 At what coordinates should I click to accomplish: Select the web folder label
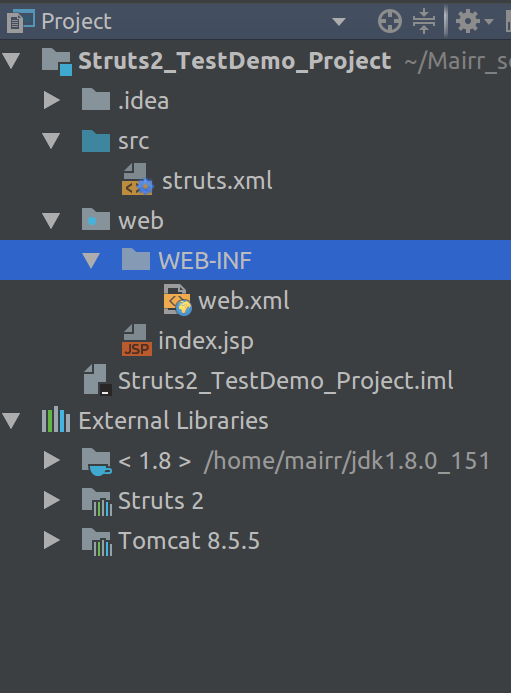point(141,221)
